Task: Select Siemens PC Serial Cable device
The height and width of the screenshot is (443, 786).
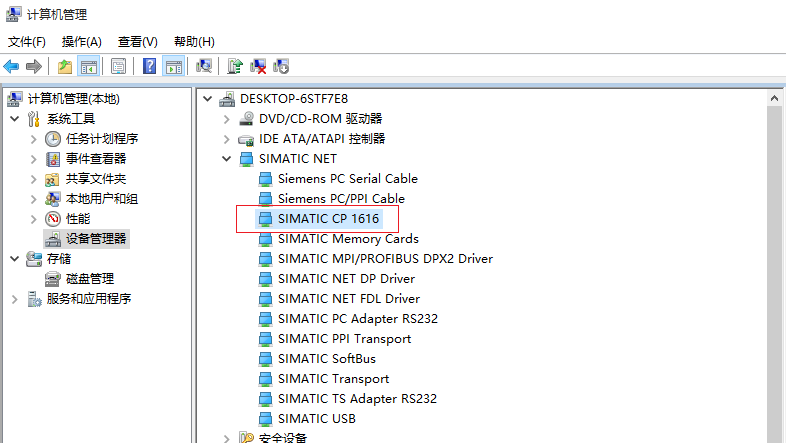Action: click(x=348, y=179)
